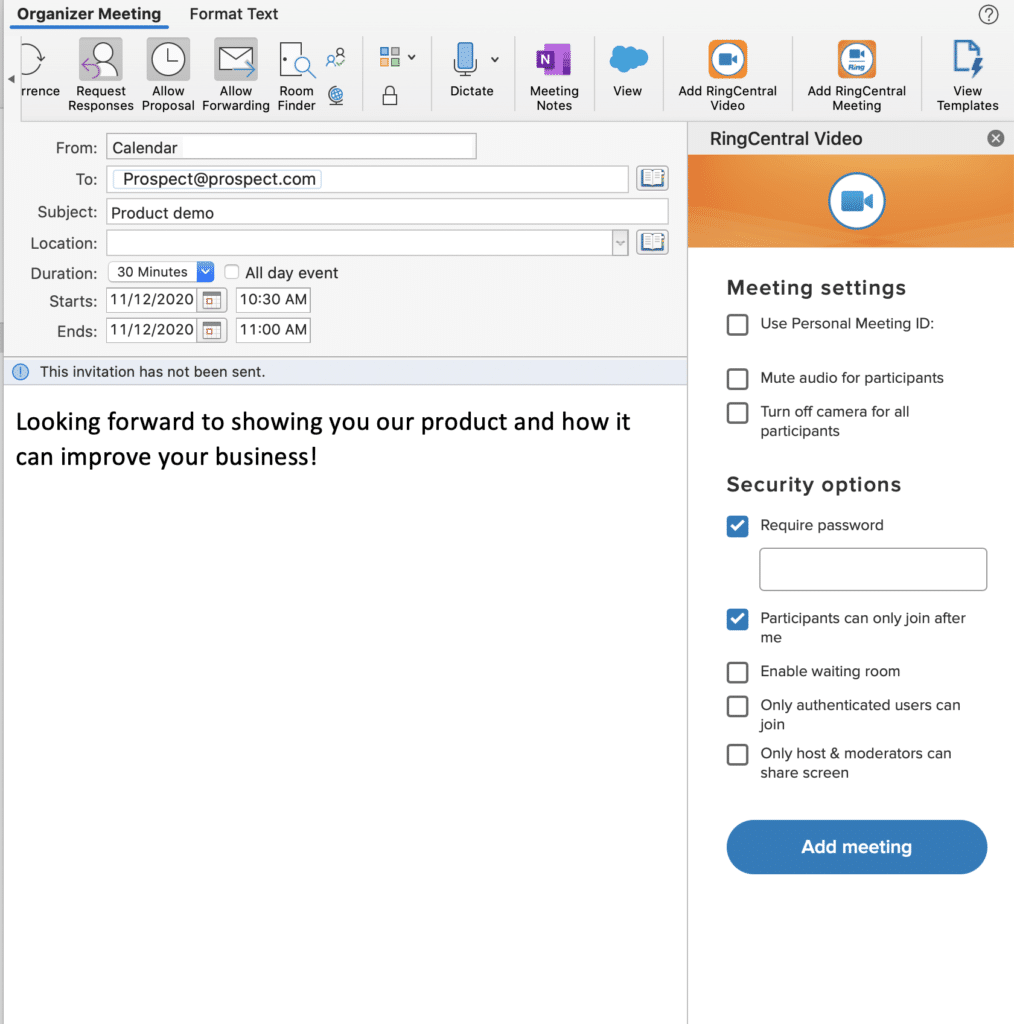
Task: Switch to the Format Text tab
Action: pyautogui.click(x=234, y=14)
